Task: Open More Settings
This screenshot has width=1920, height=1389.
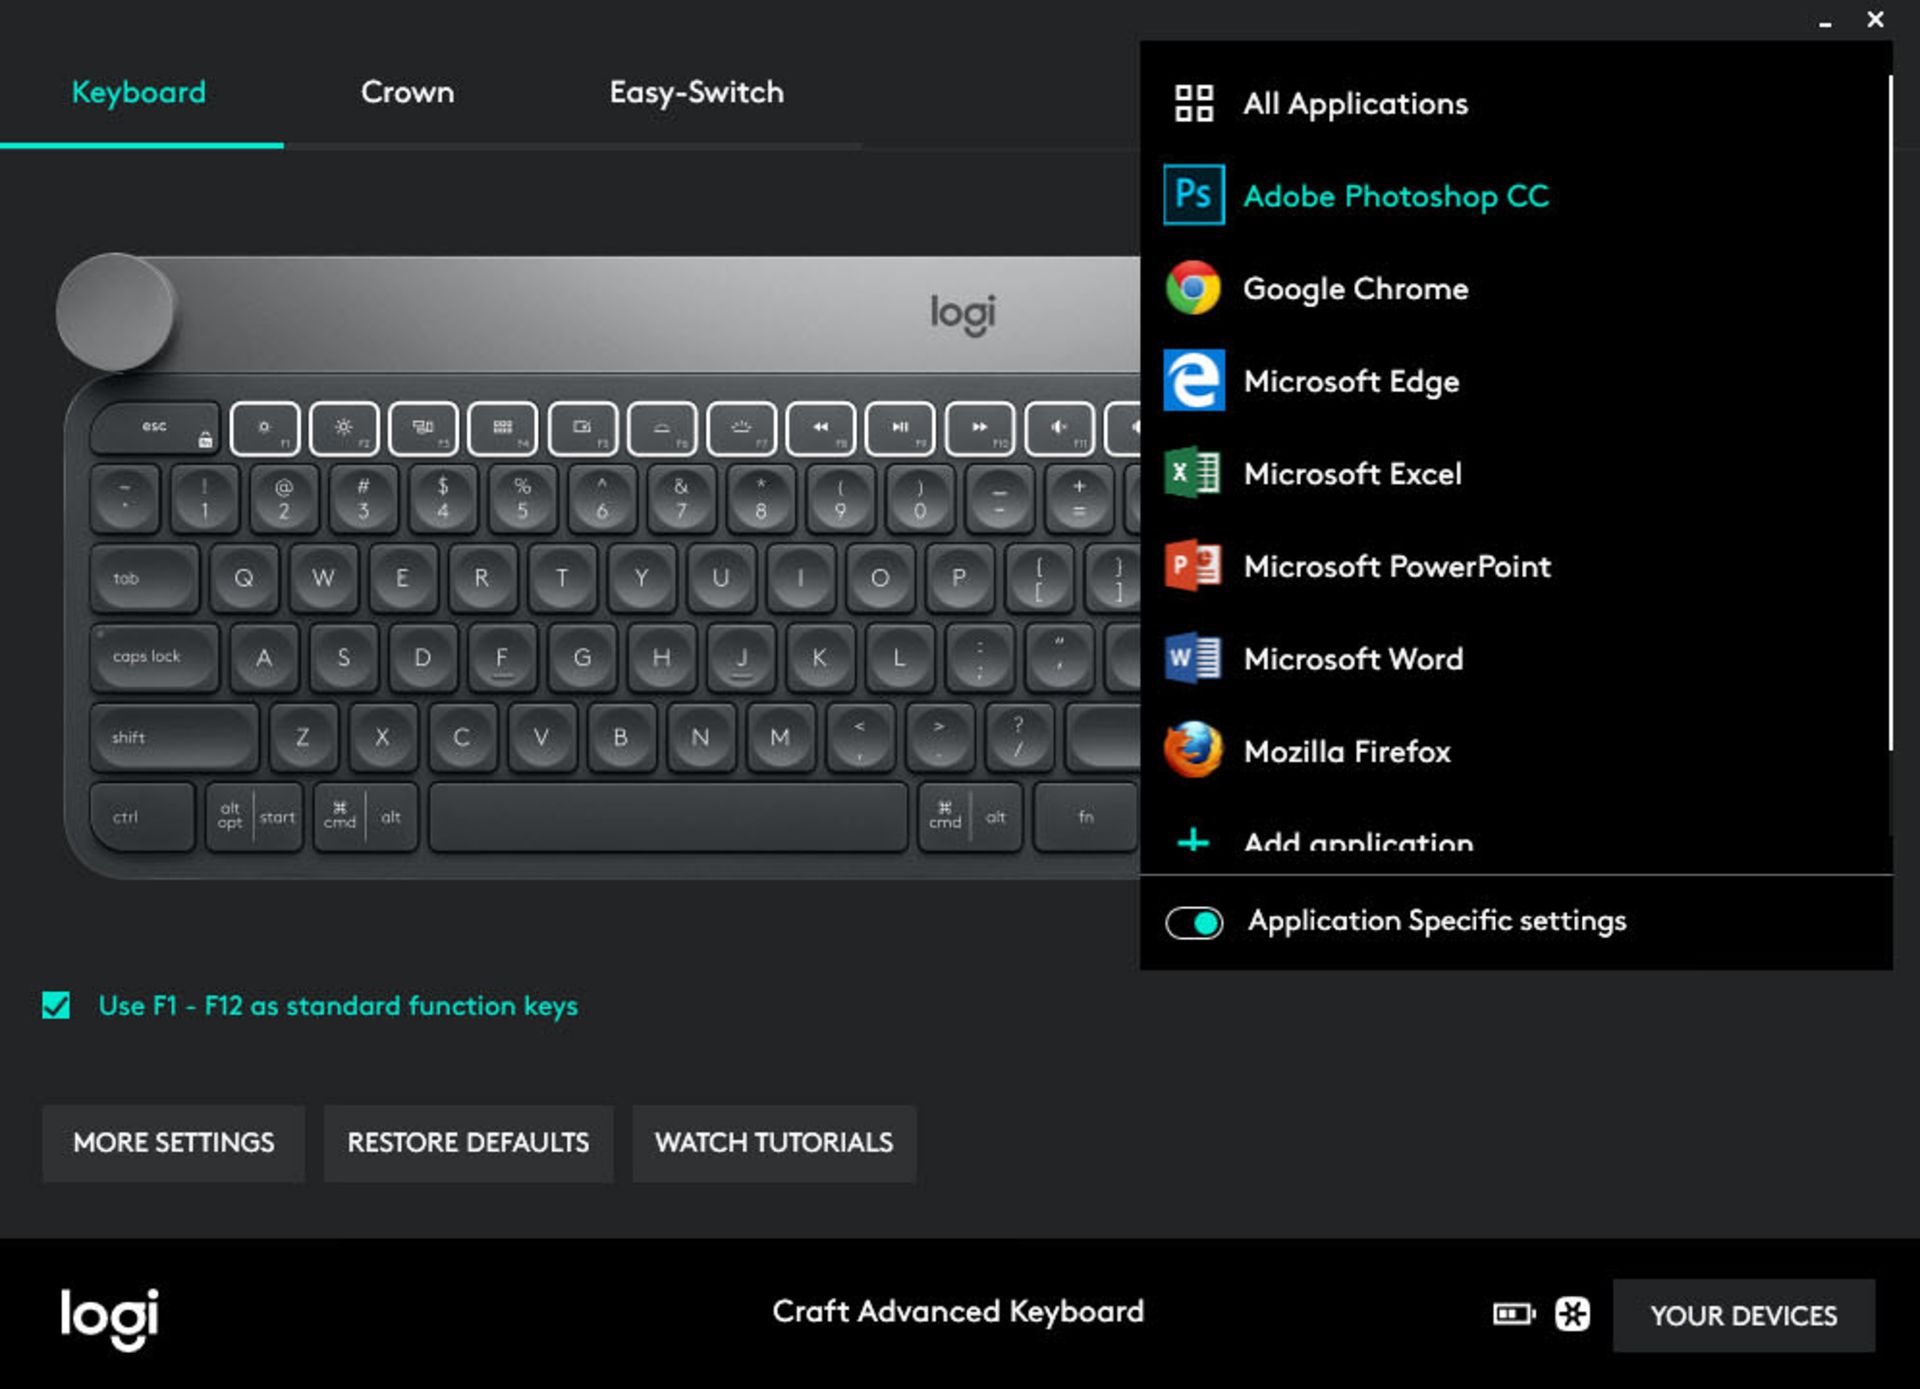Action: click(x=173, y=1143)
